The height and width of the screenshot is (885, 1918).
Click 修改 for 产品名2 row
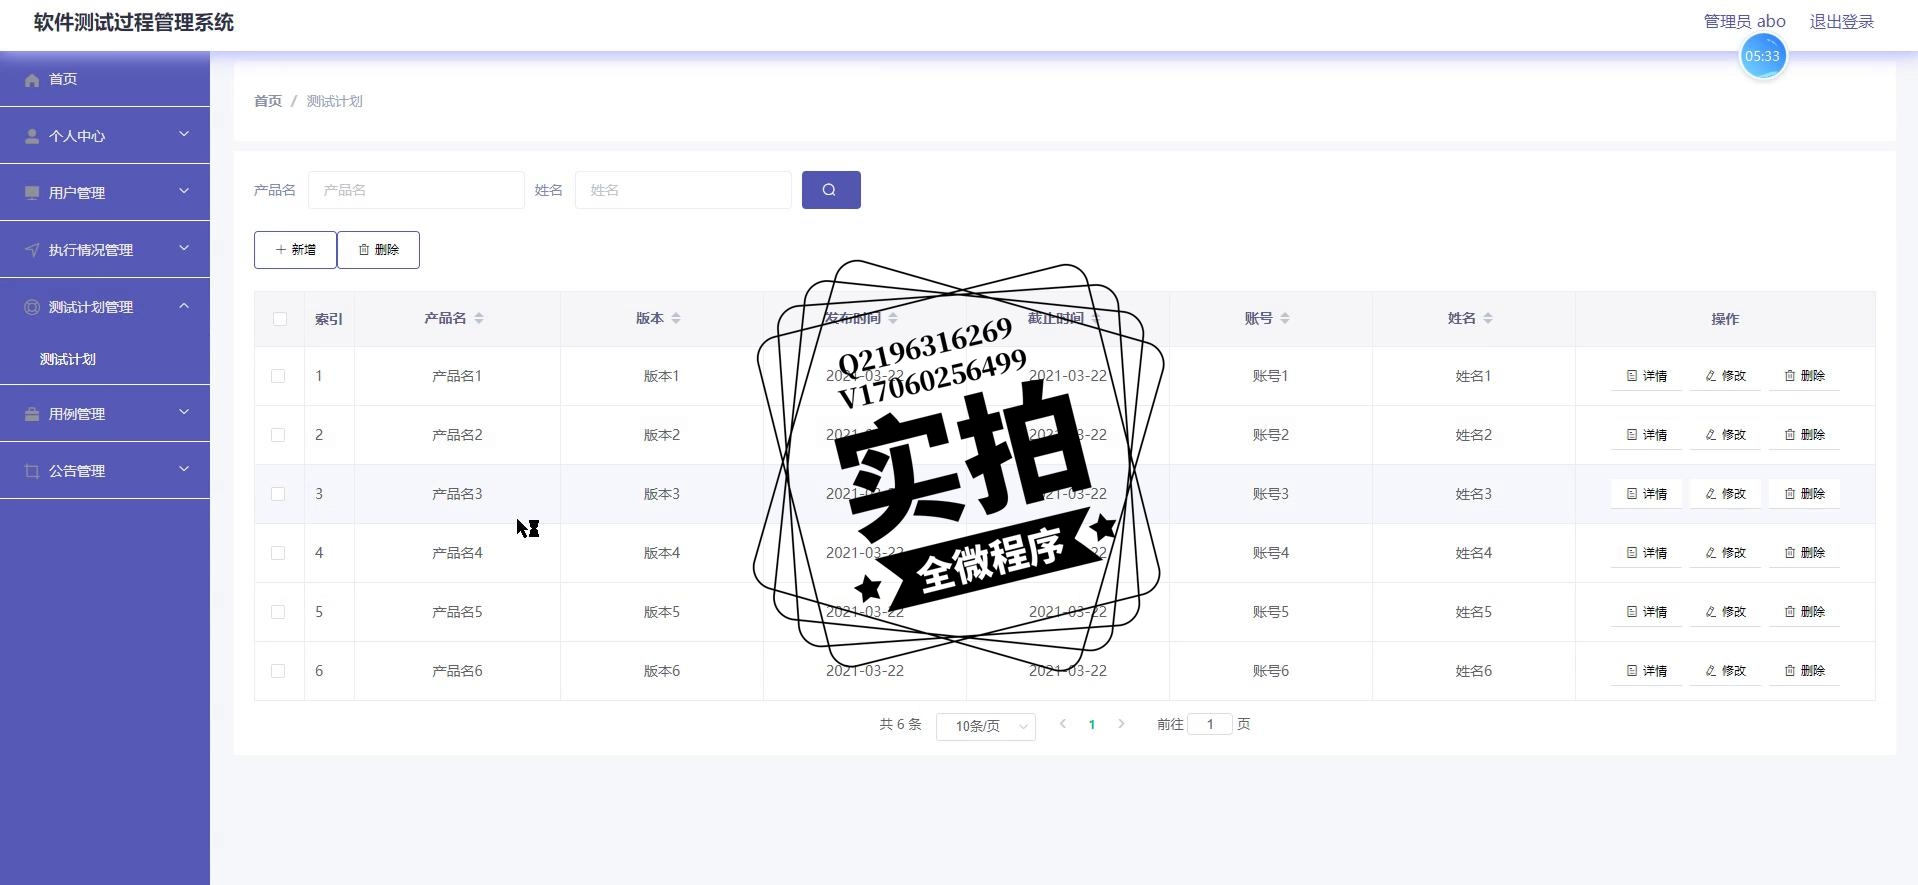click(1725, 435)
